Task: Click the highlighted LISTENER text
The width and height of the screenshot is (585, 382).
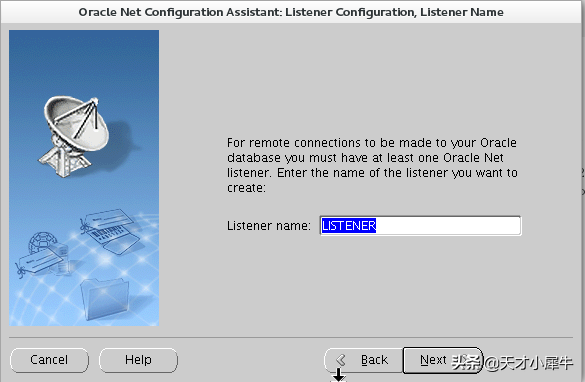Action: coord(349,226)
